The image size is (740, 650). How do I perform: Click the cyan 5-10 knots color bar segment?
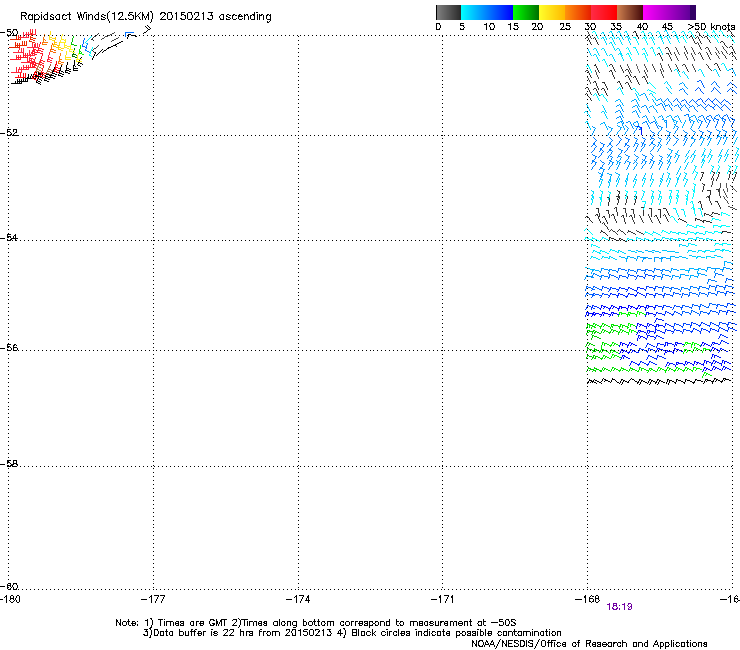[x=474, y=12]
